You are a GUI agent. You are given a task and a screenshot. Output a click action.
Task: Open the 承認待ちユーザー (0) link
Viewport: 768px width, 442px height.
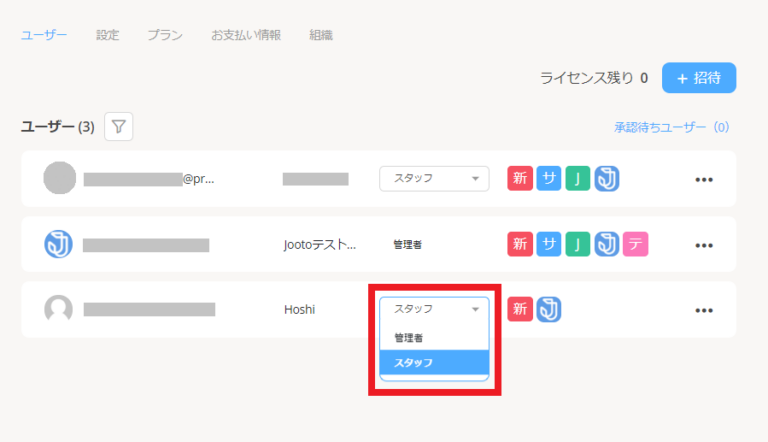tap(671, 127)
